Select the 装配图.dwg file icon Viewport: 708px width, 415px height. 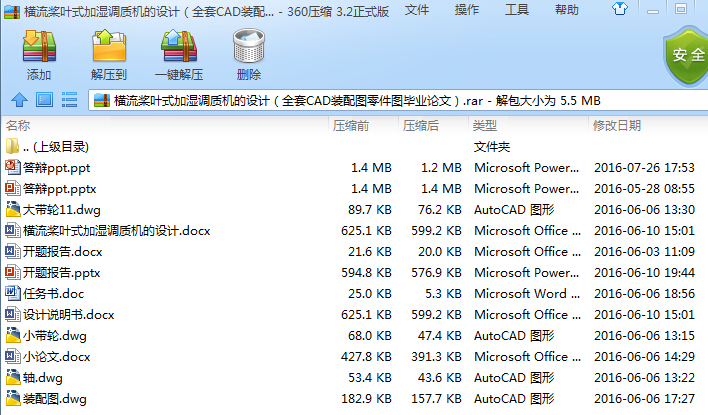click(x=13, y=398)
